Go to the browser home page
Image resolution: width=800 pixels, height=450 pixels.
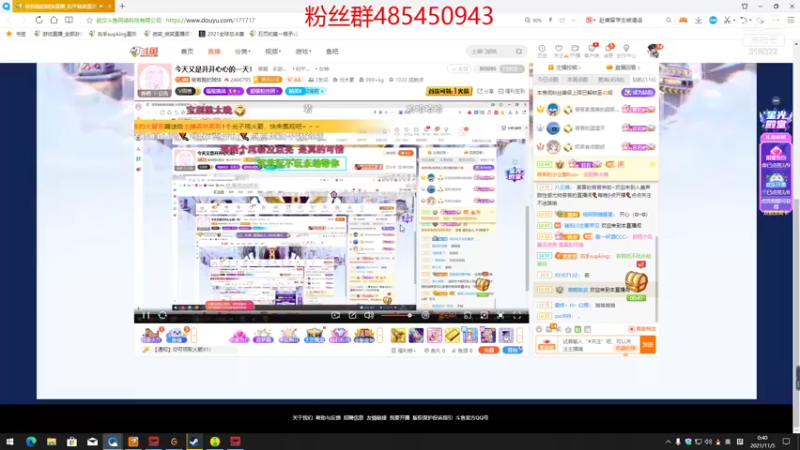point(54,20)
